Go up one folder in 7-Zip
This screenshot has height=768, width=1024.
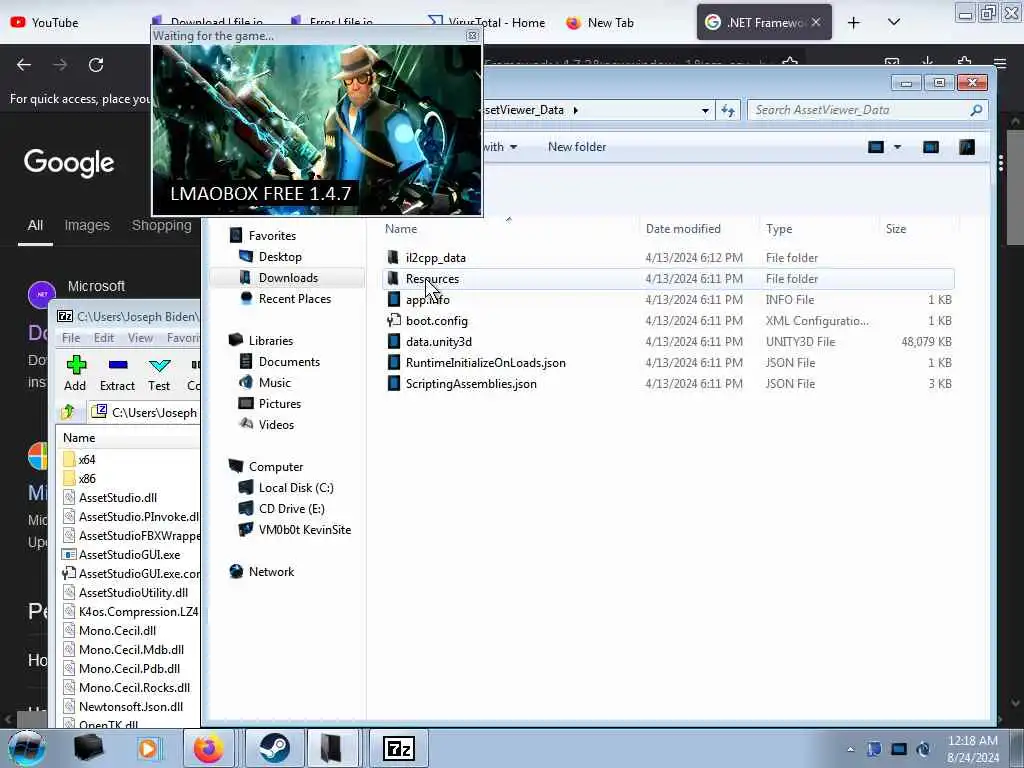[68, 412]
